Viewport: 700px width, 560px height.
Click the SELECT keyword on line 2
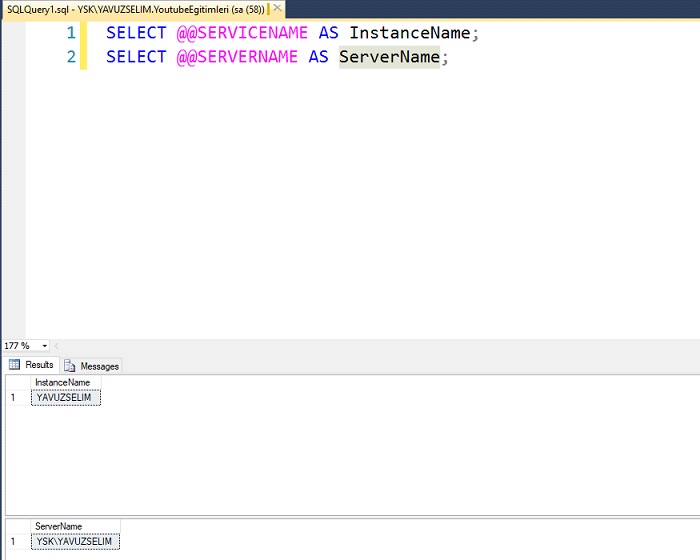click(136, 57)
